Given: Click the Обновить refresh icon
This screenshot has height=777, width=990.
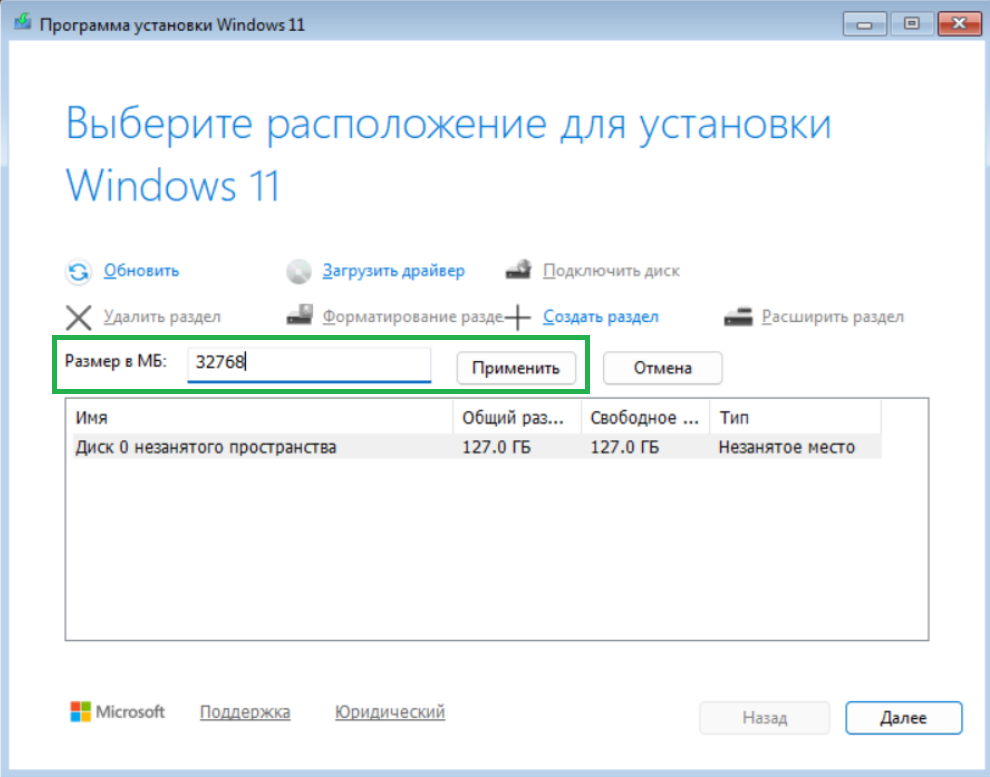Looking at the screenshot, I should click(x=78, y=272).
